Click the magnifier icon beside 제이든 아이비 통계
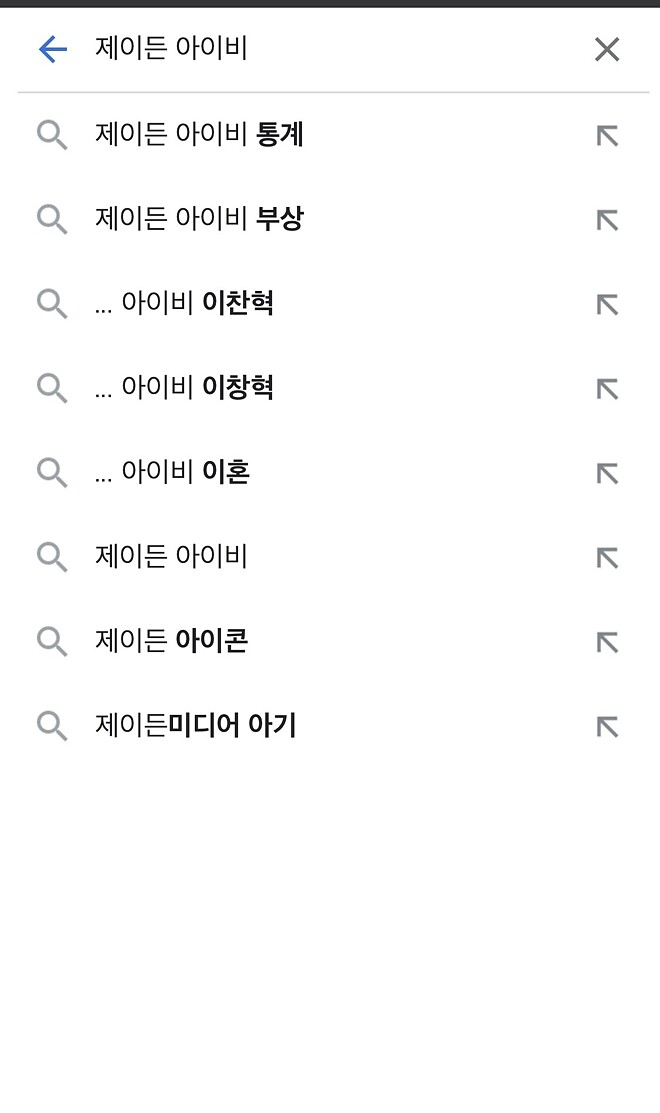 [x=52, y=135]
